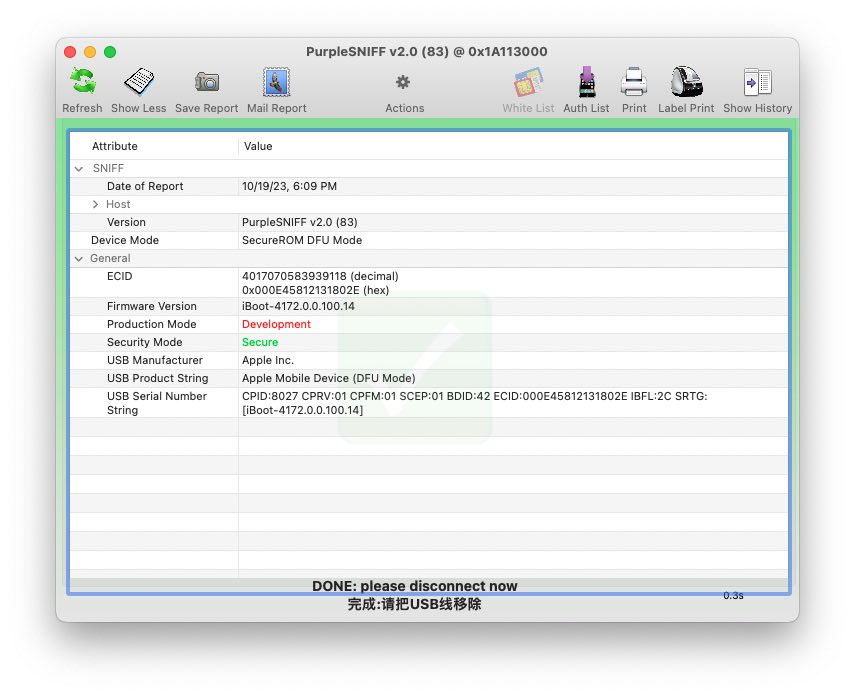Viewport: 855px width, 696px height.
Task: Click the Print printer icon
Action: (x=634, y=82)
